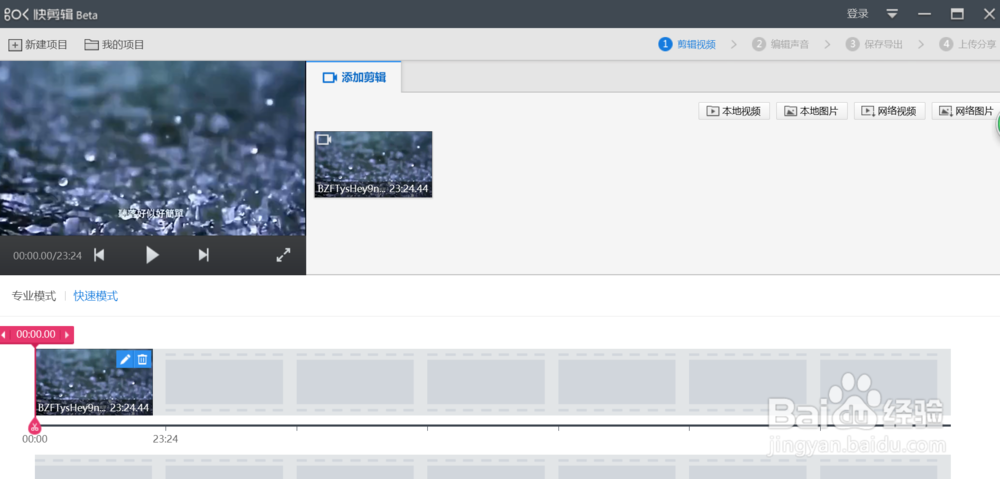Click the preview video frame
The height and width of the screenshot is (479, 1000).
click(x=152, y=148)
